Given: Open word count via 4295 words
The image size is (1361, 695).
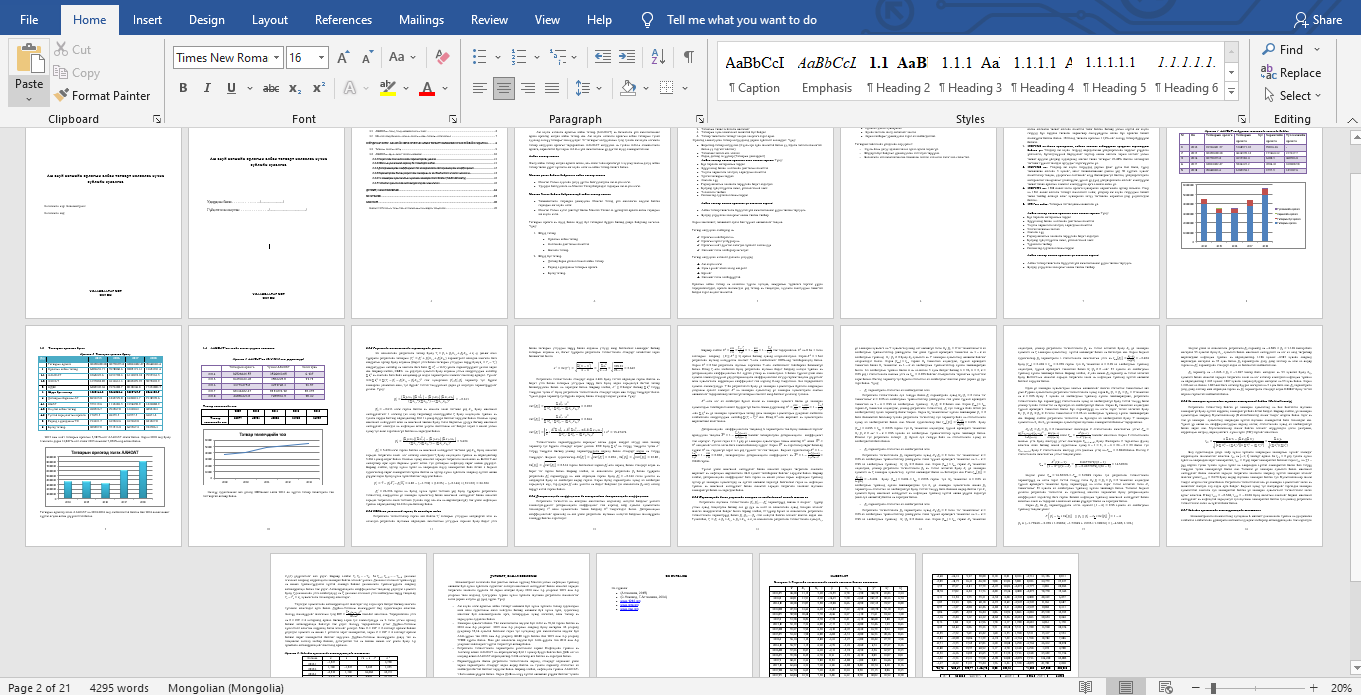Looking at the screenshot, I should 119,687.
